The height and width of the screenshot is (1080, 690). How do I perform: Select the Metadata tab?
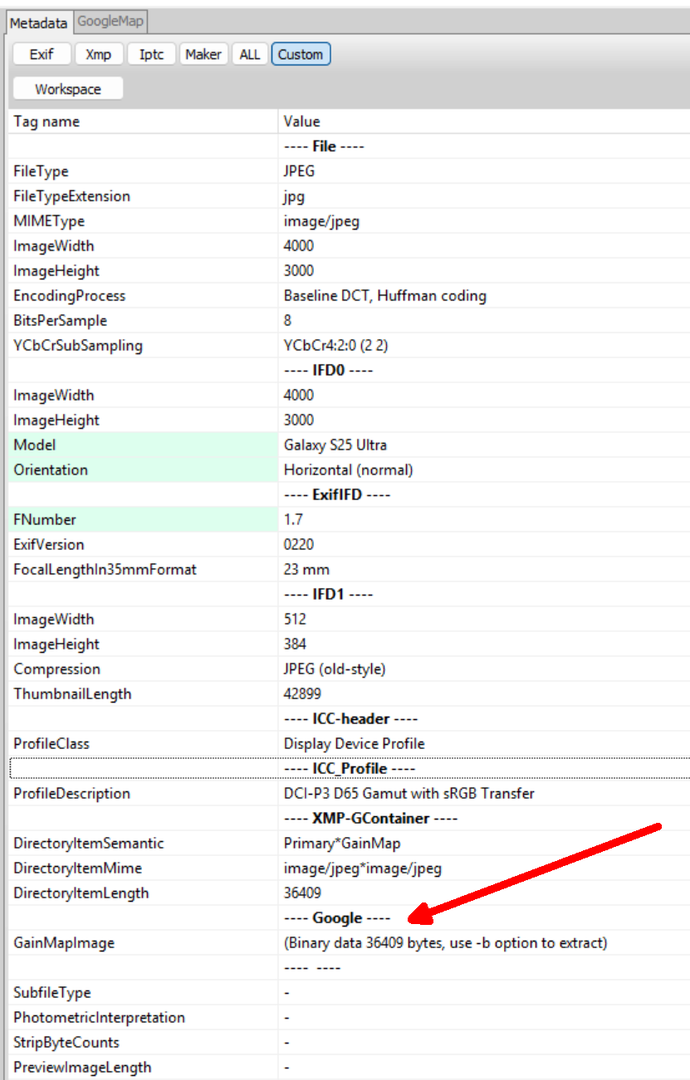tap(39, 22)
